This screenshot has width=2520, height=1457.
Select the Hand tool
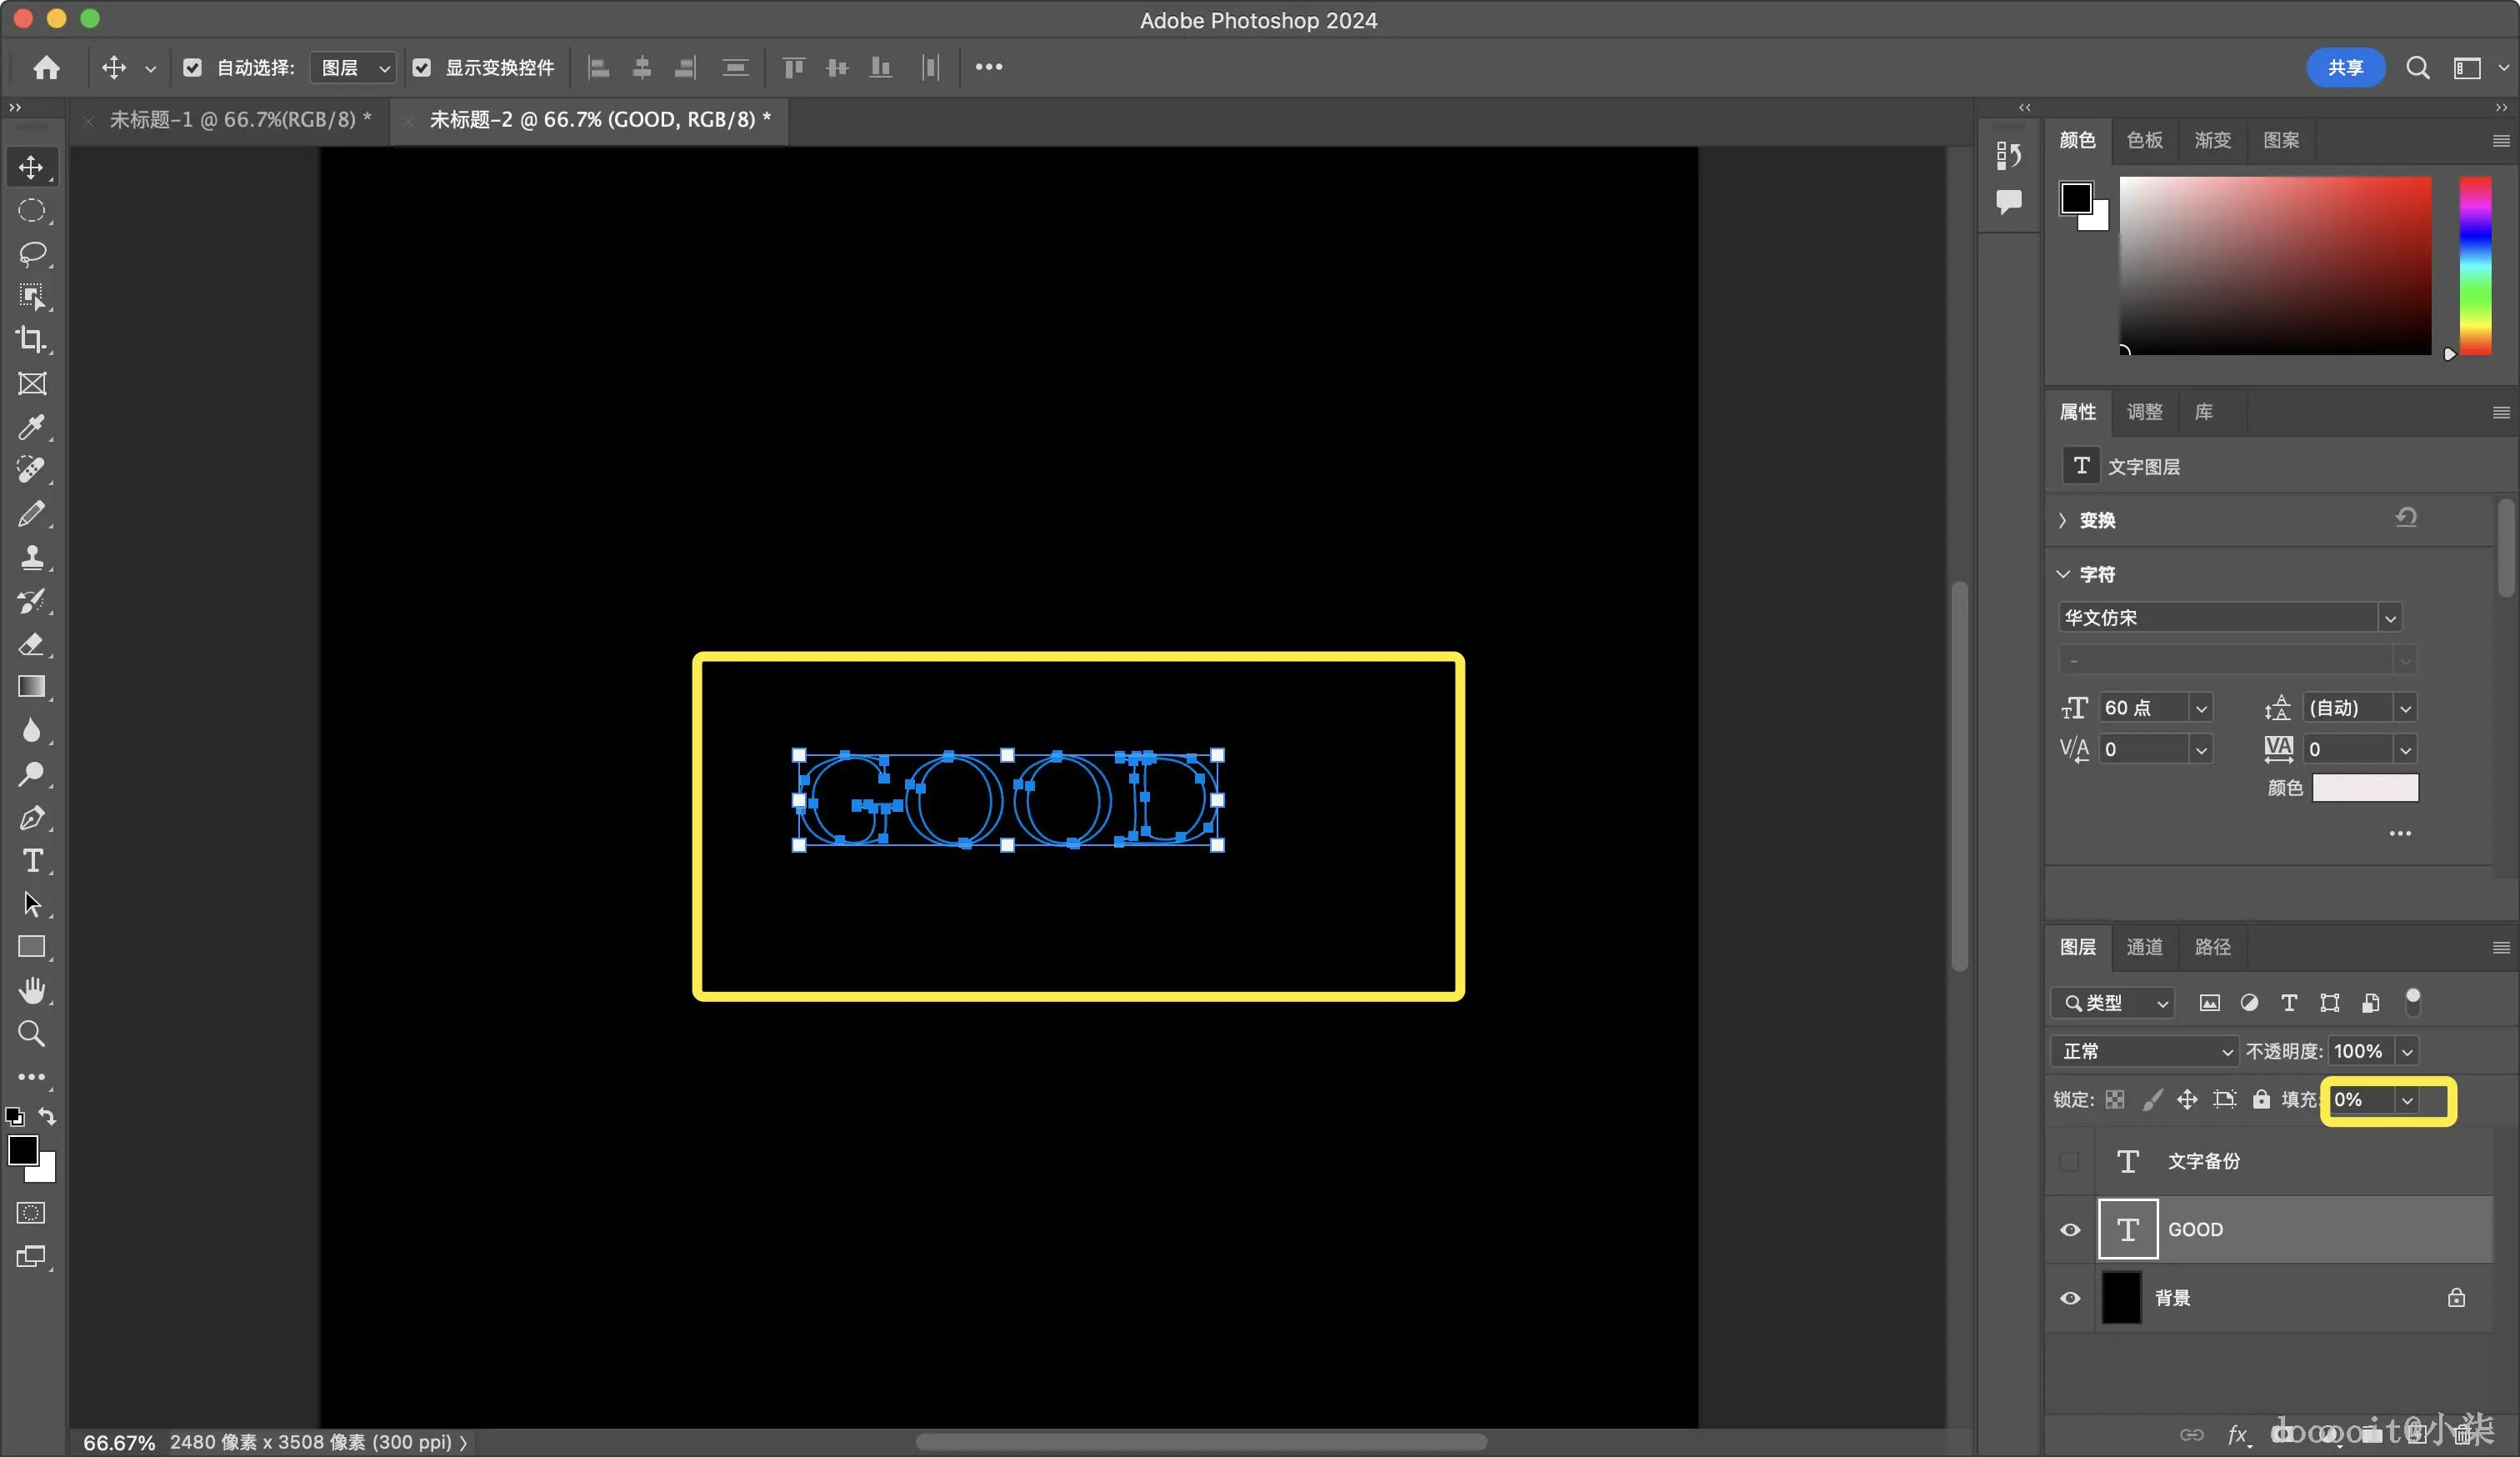(32, 990)
